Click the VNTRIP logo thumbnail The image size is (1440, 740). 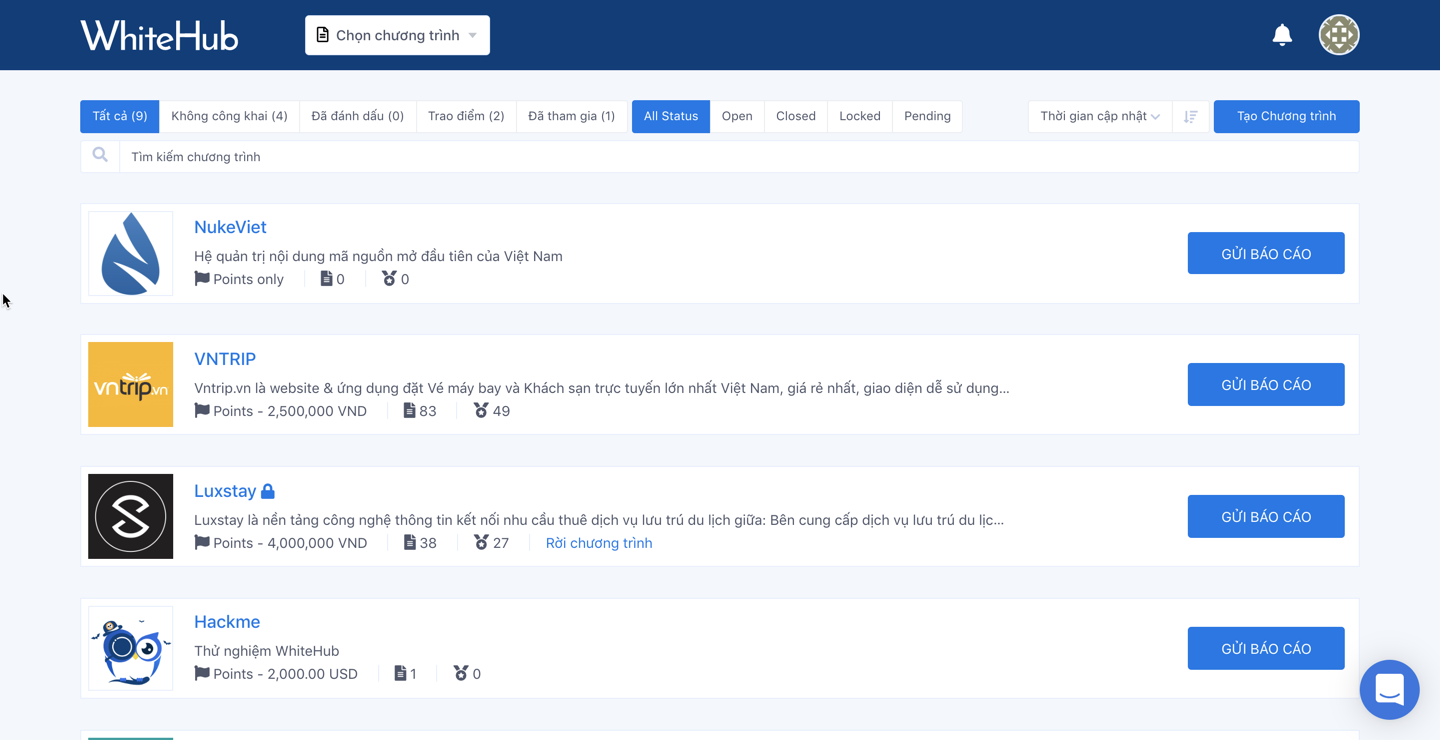point(130,384)
